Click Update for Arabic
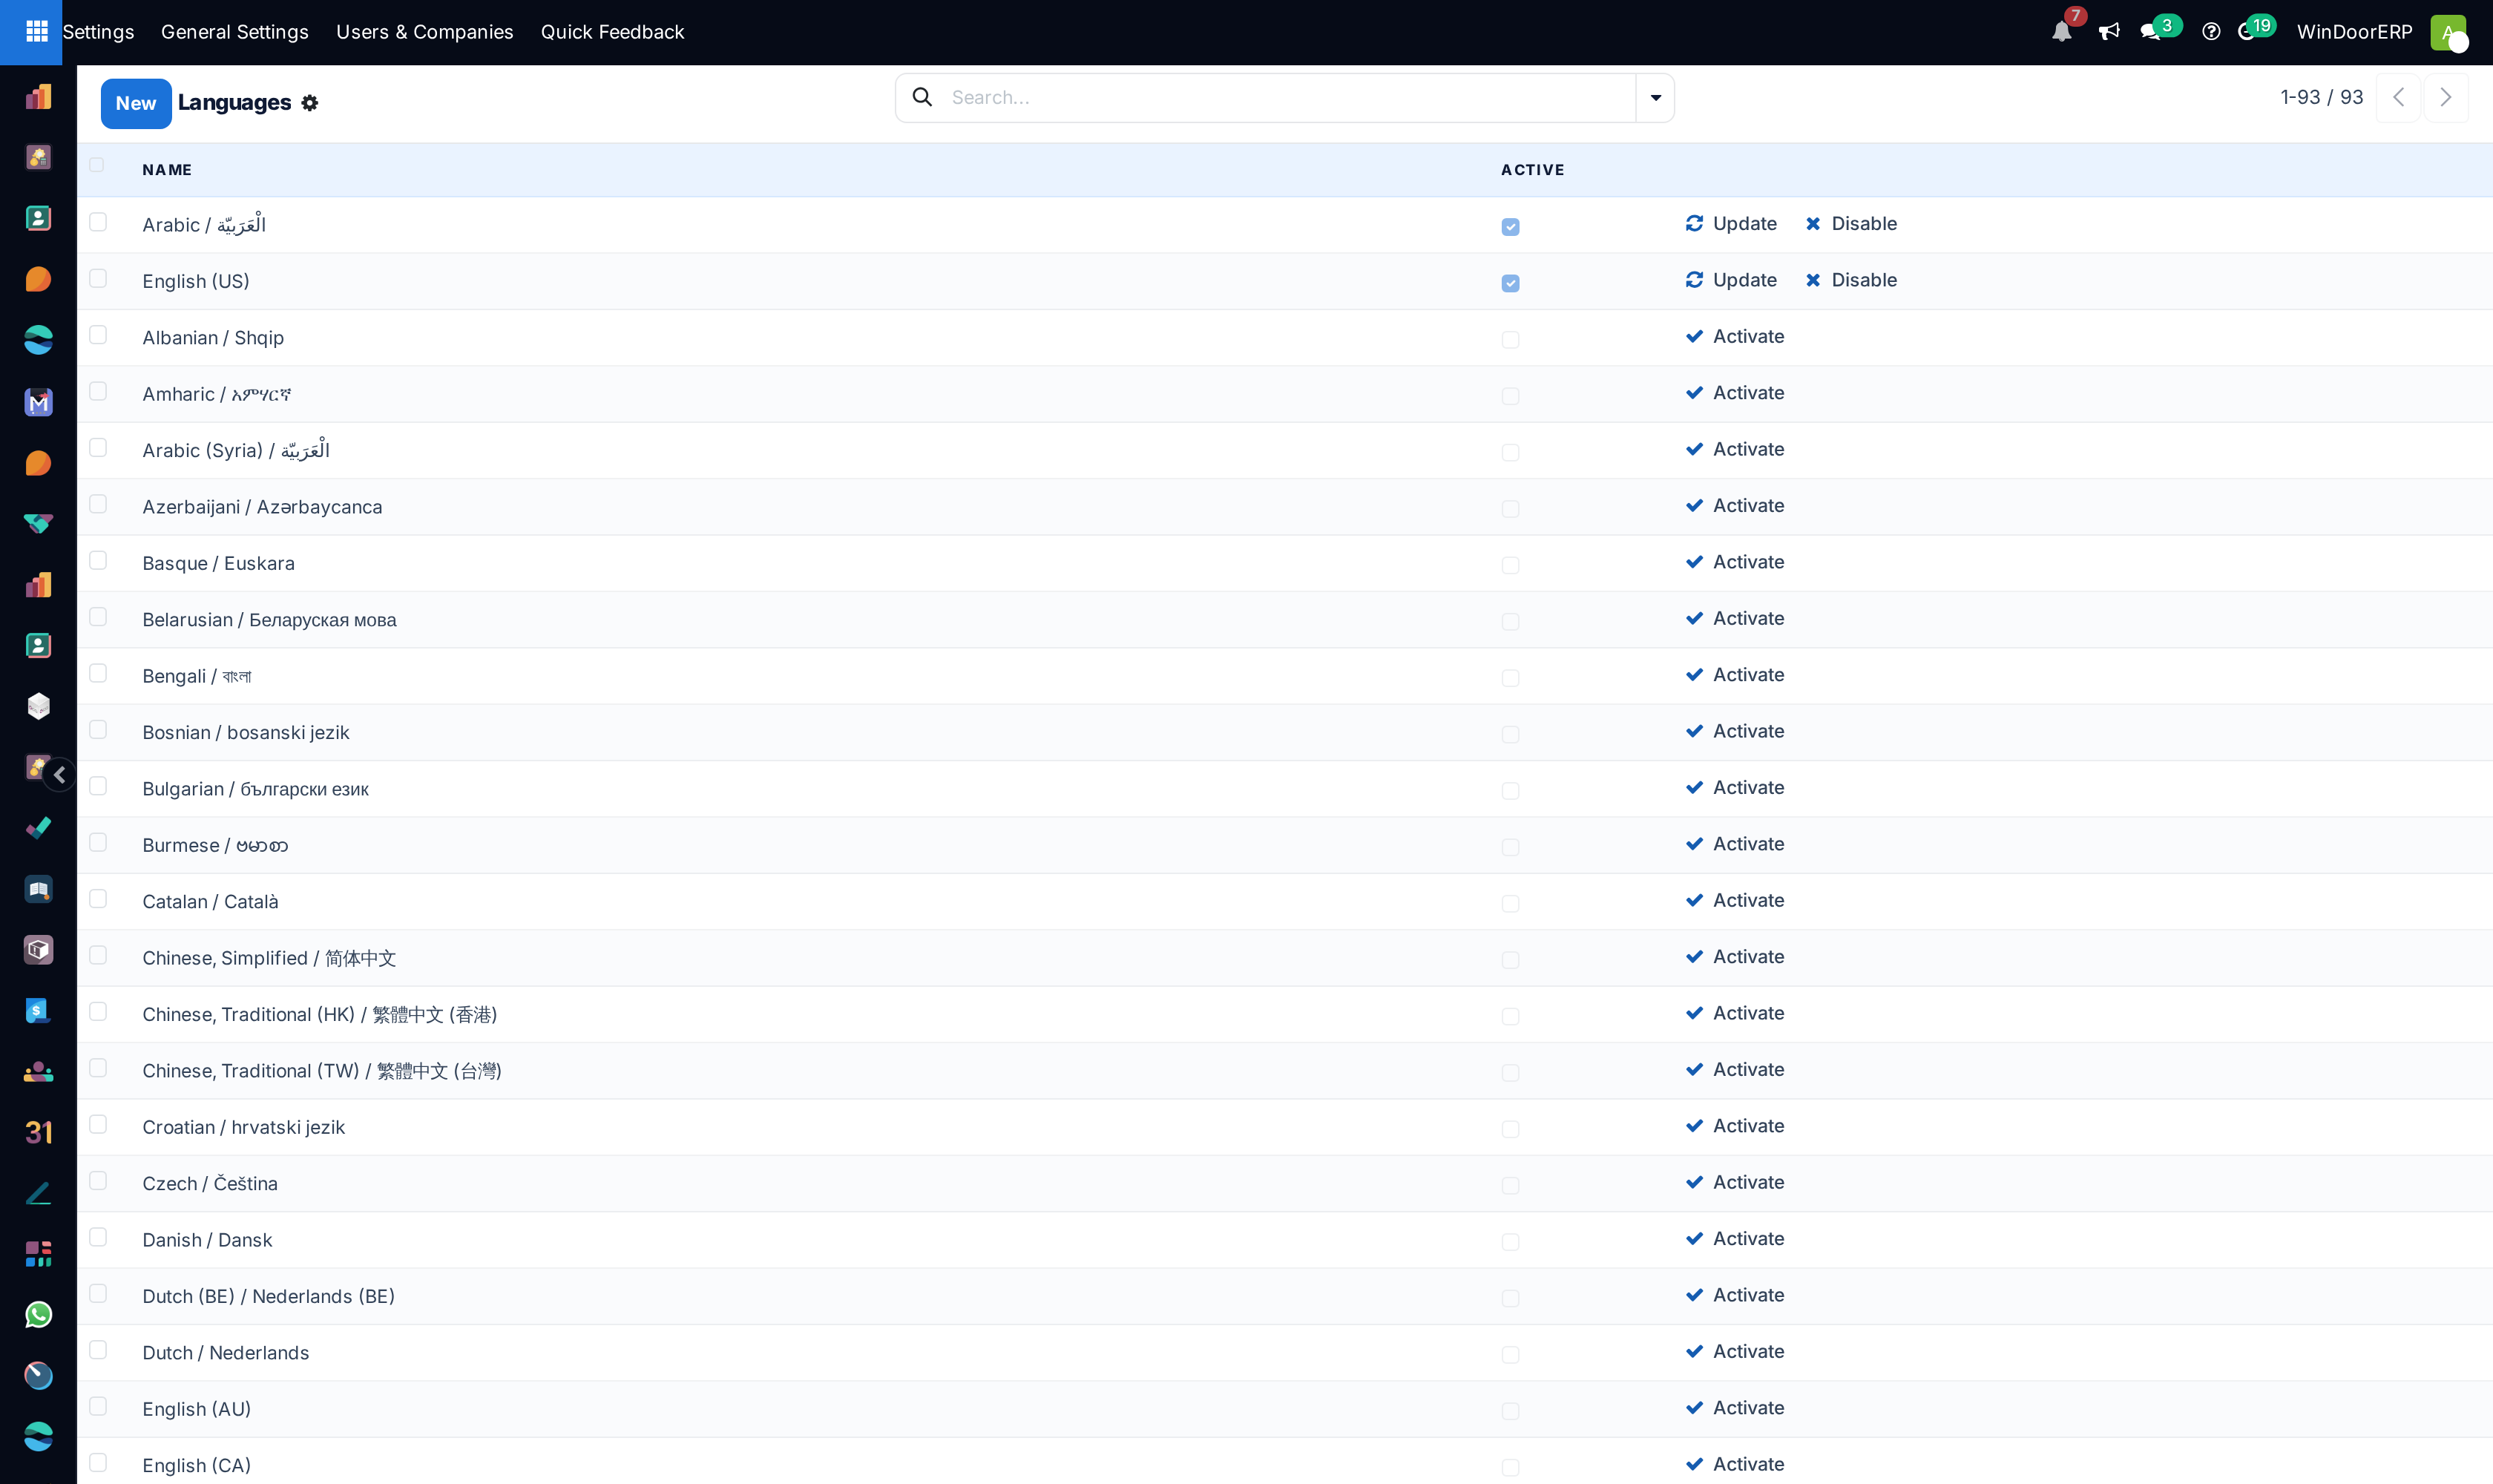The width and height of the screenshot is (2493, 1484). coord(1731,223)
